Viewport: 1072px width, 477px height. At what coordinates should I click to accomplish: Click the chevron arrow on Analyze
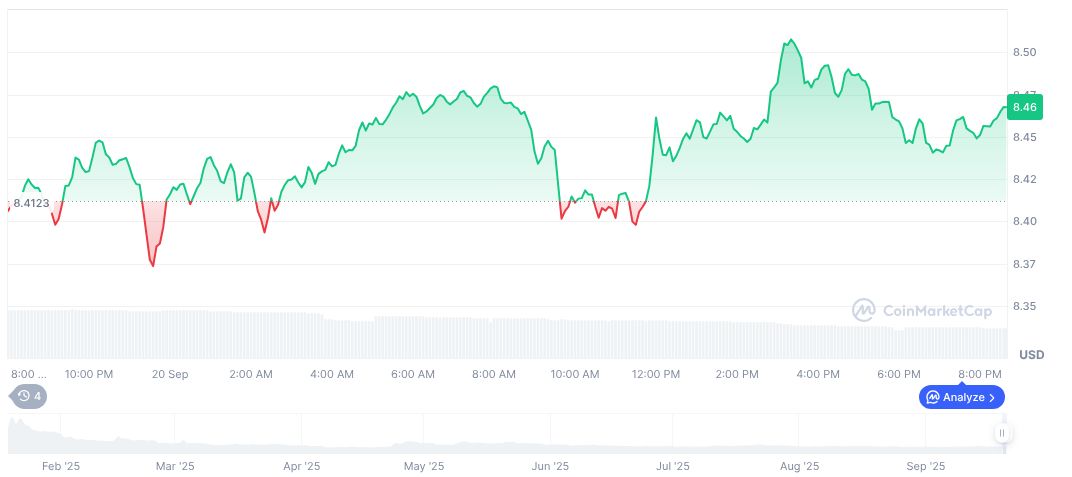coord(992,397)
